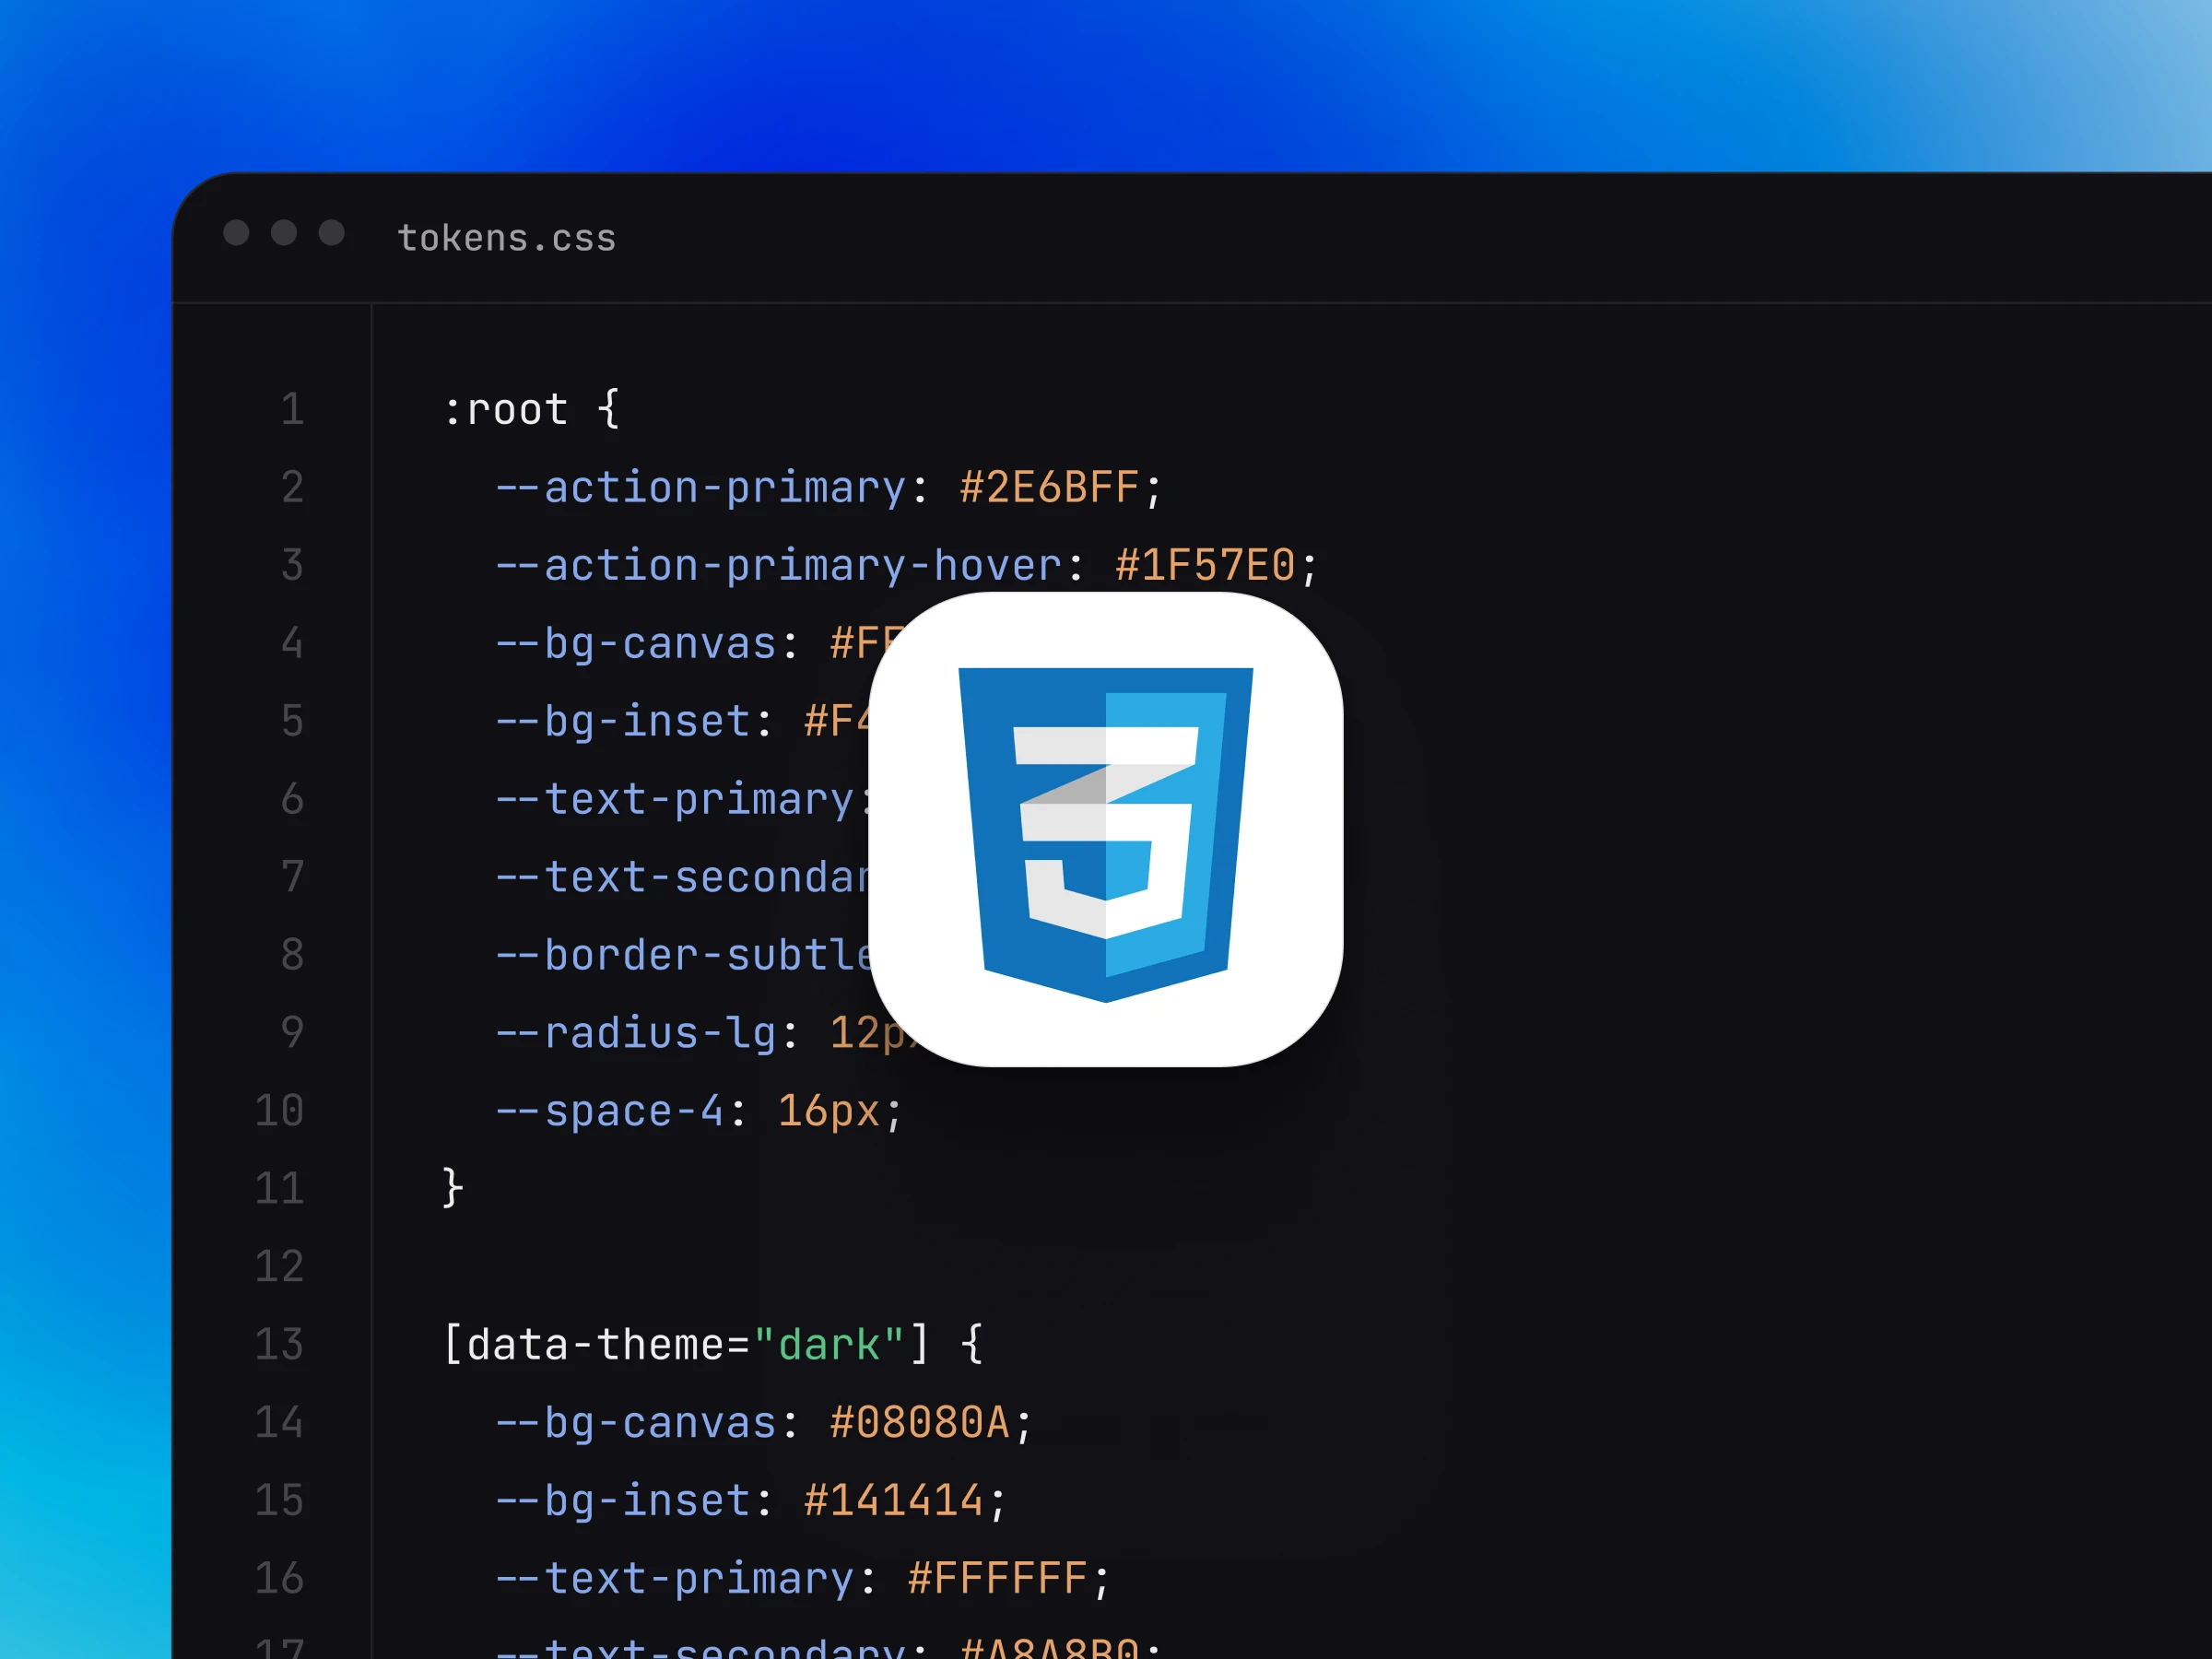Click the --bg-canvas property on line 4
2212x1659 pixels.
coord(636,644)
